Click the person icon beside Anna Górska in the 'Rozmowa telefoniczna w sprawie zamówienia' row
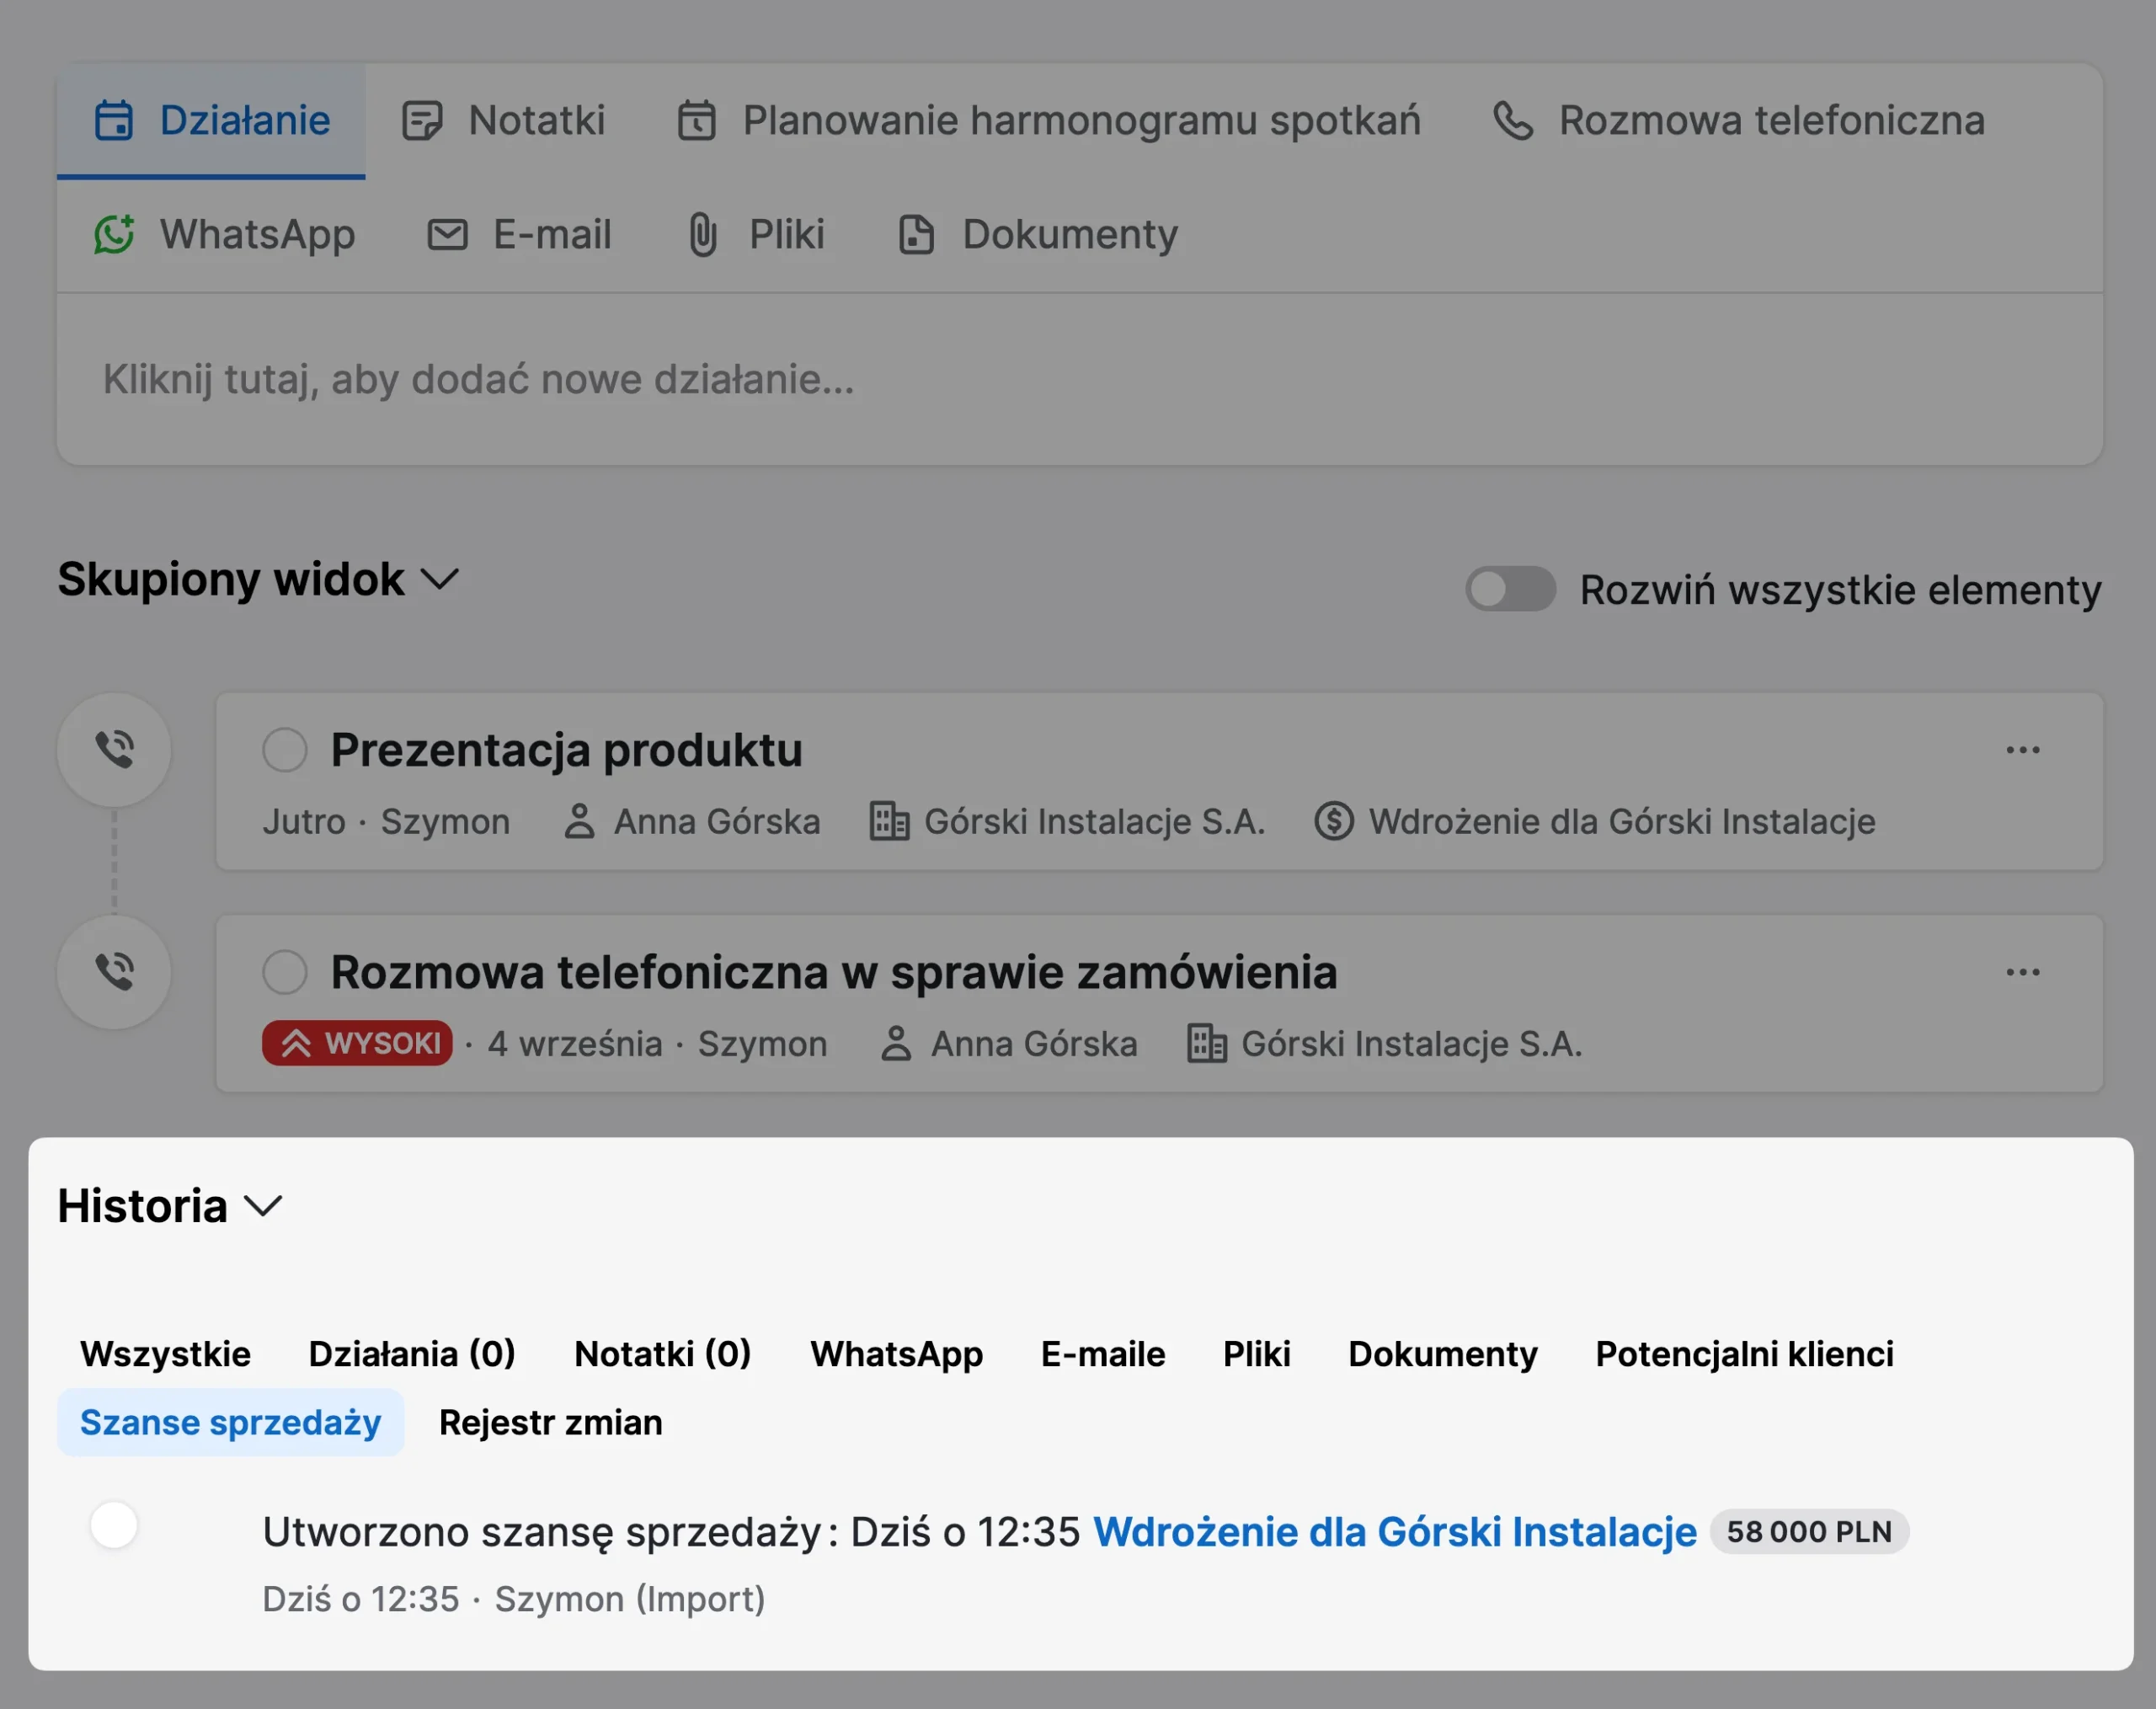2156x1709 pixels. click(x=896, y=1043)
